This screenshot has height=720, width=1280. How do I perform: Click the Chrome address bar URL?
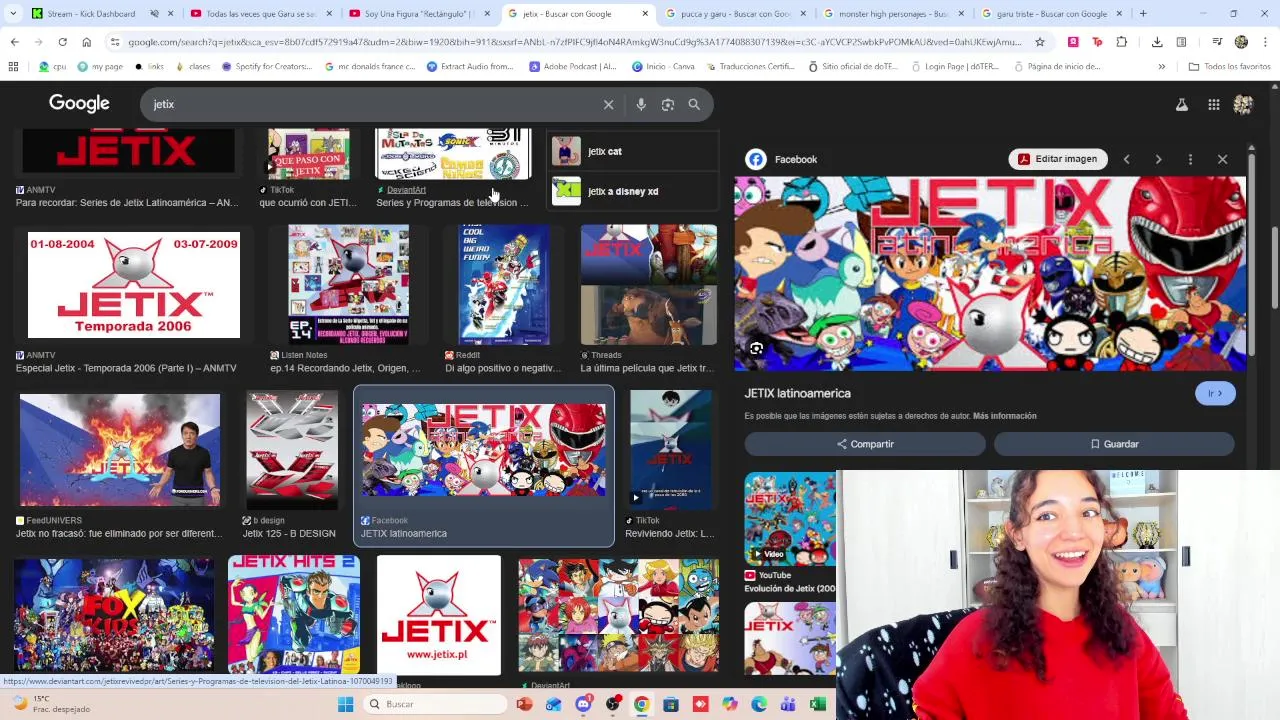(575, 42)
